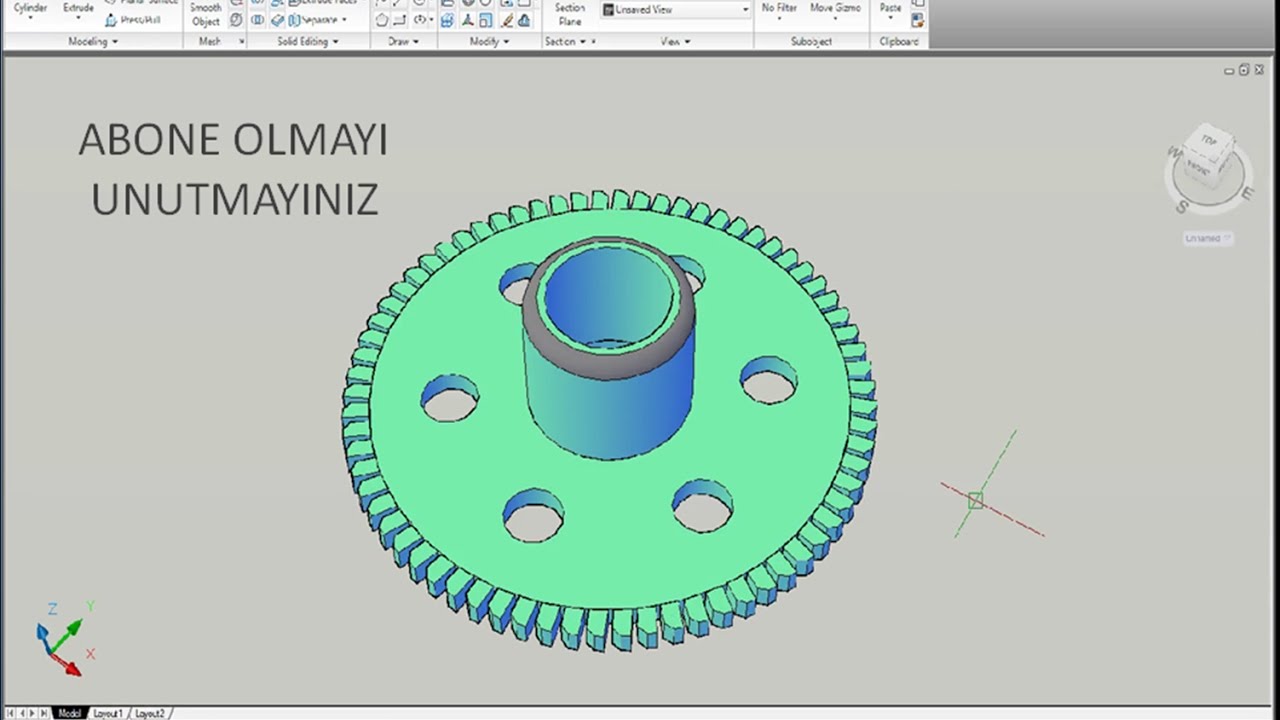Expand the Solid Editing panel
This screenshot has width=1280, height=720.
click(x=308, y=41)
